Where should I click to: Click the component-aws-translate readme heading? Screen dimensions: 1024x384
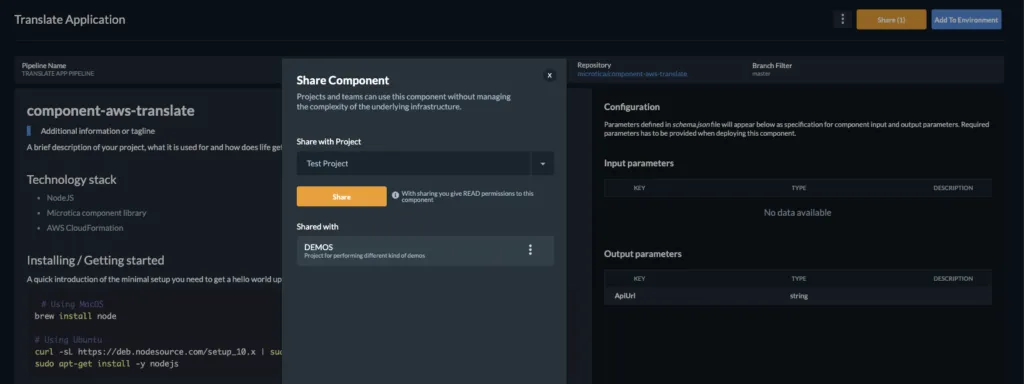(x=110, y=111)
